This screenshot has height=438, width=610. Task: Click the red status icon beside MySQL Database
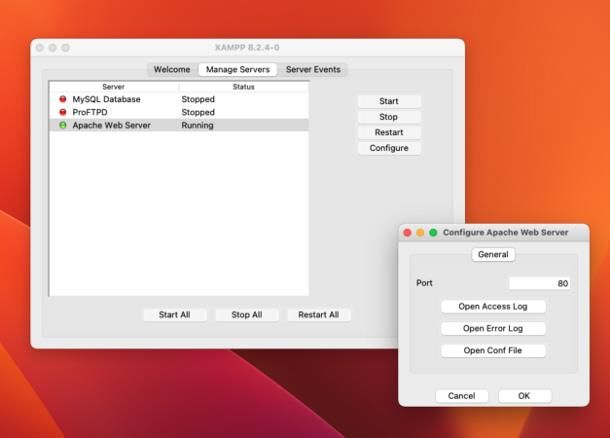point(63,99)
